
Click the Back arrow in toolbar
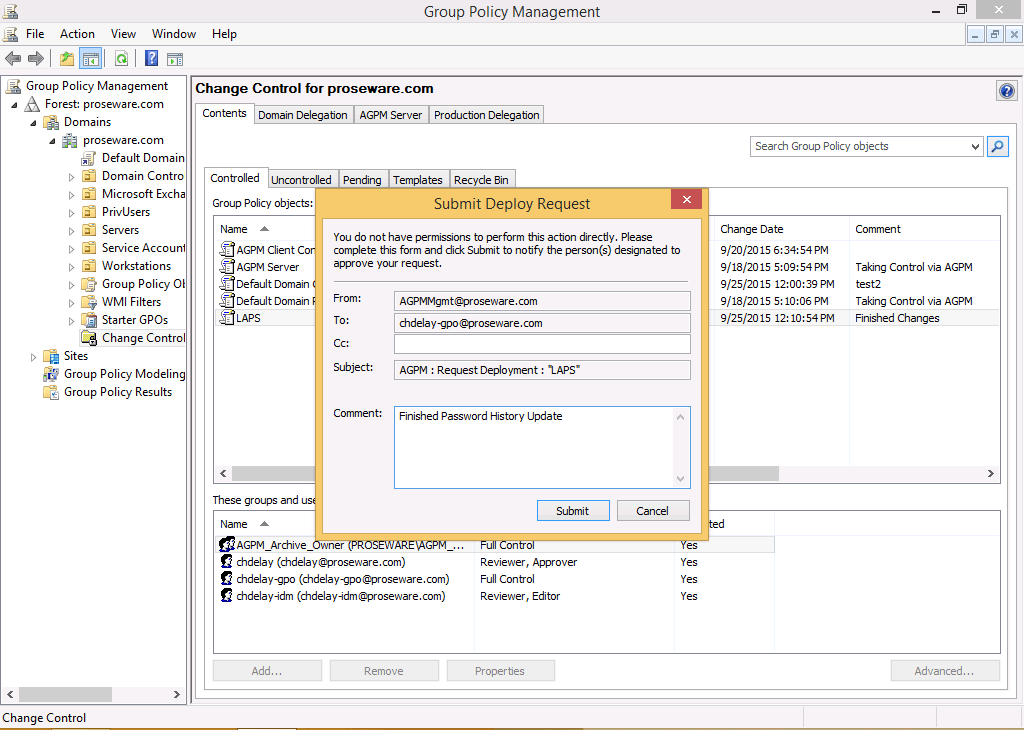coord(13,59)
